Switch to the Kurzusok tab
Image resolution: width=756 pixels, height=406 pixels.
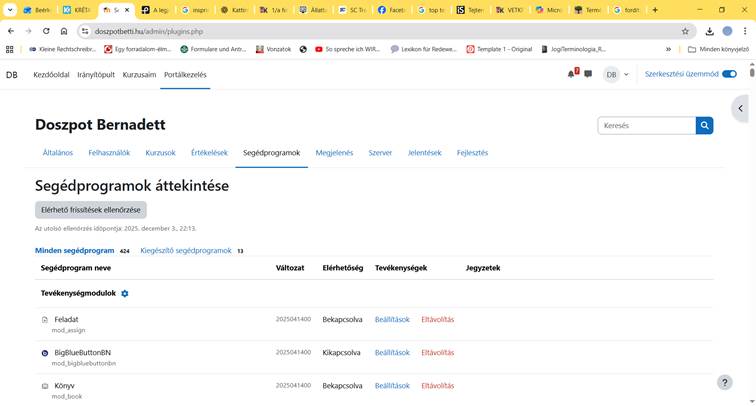coord(161,153)
